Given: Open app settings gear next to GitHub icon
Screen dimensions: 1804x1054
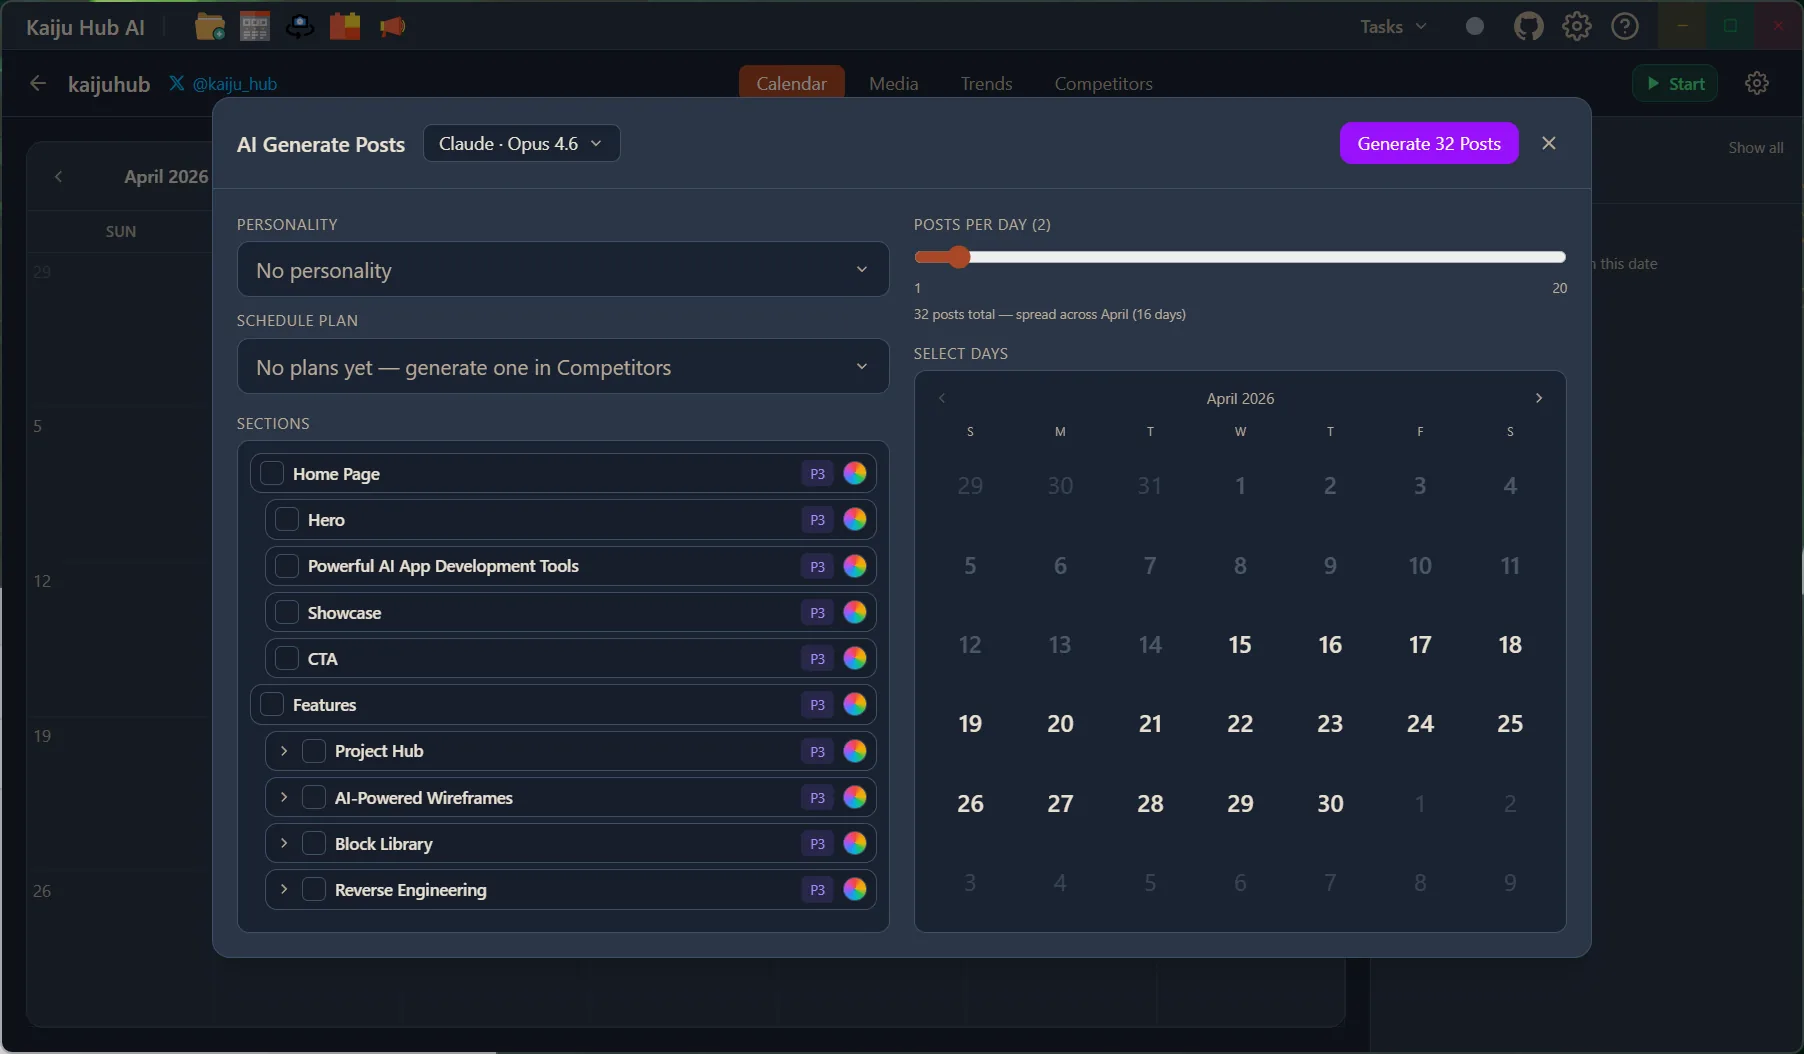Looking at the screenshot, I should coord(1577,26).
